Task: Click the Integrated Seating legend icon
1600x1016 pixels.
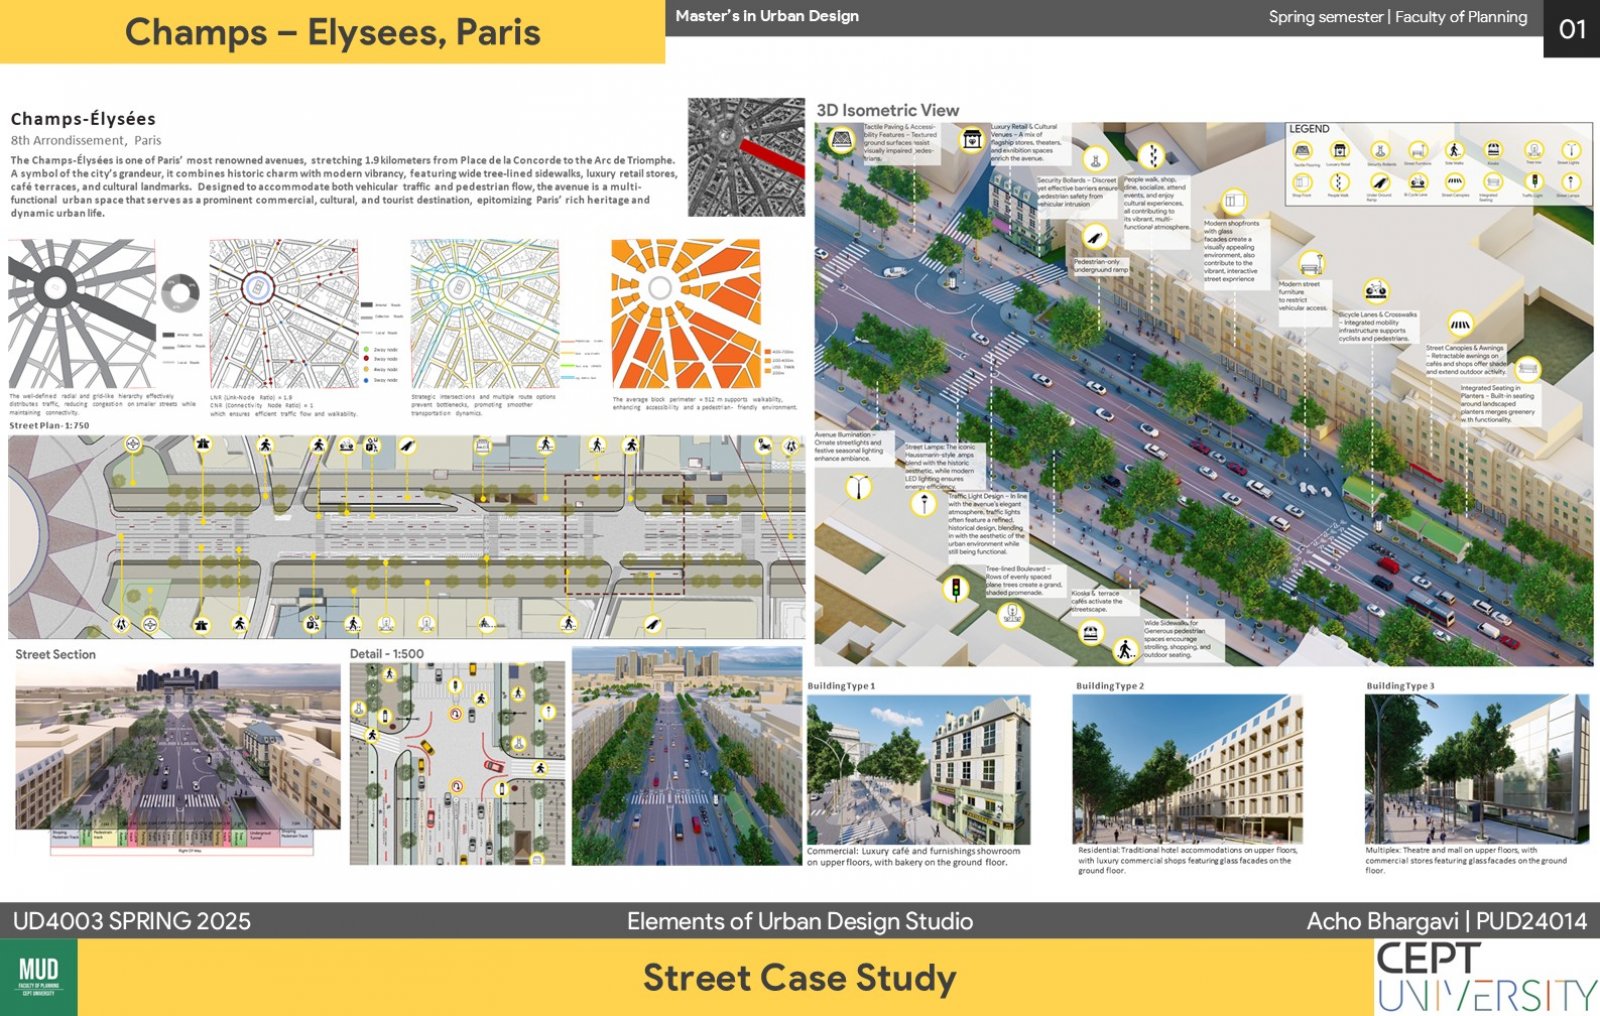Action: (1493, 183)
